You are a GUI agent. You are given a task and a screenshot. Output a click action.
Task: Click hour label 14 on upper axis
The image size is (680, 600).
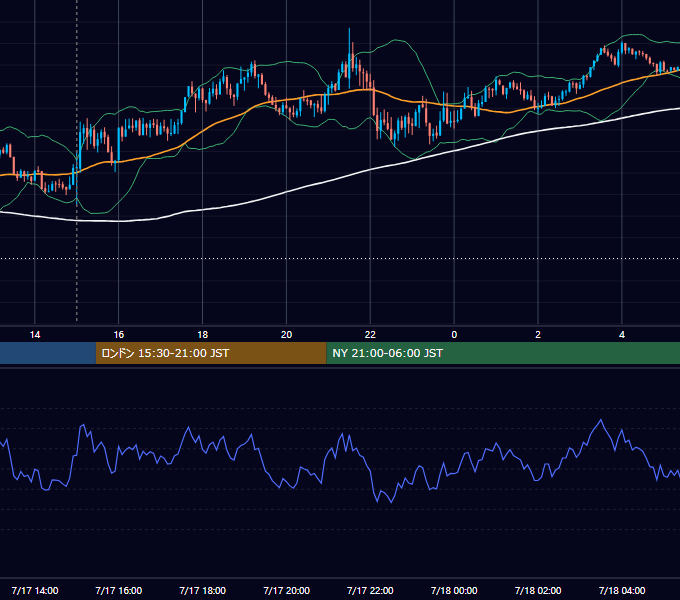tap(35, 334)
